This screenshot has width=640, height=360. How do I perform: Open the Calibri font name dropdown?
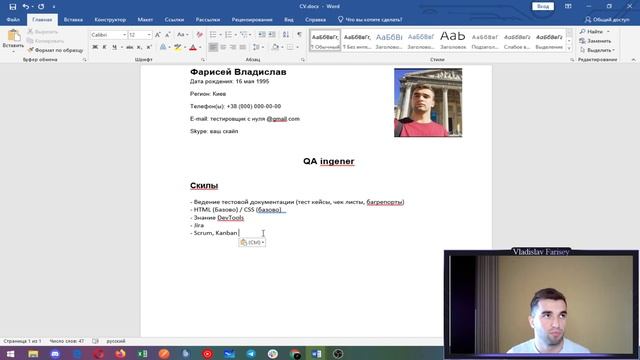[124, 35]
